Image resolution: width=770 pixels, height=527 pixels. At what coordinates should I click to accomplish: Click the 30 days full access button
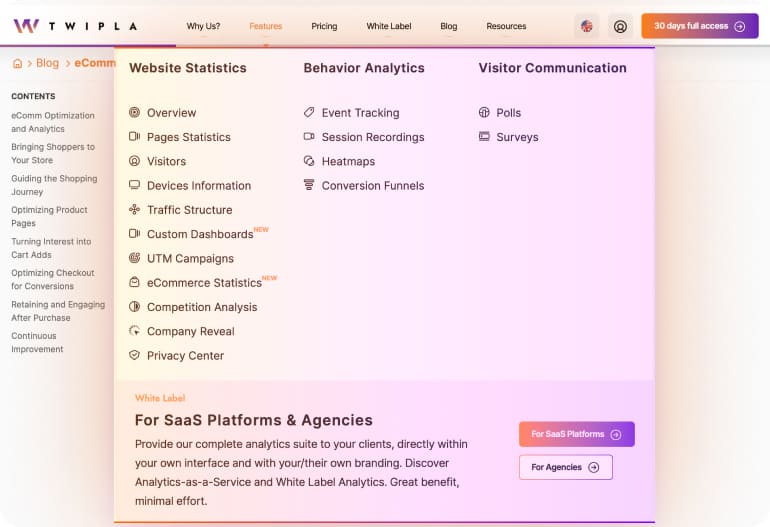pos(699,26)
